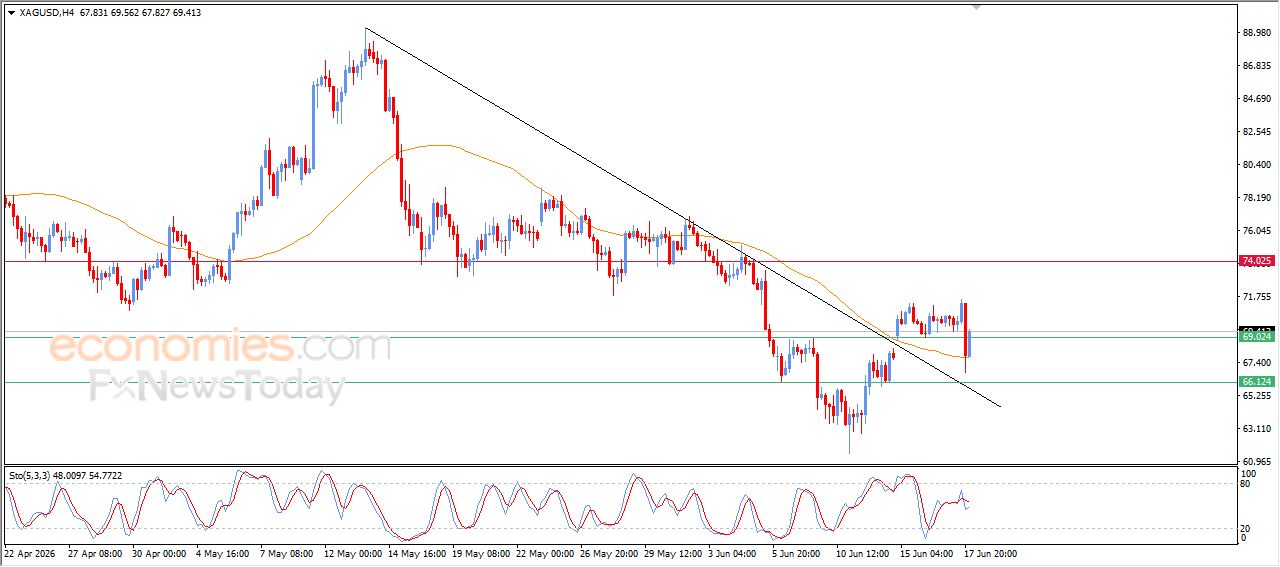
Task: Select the green 66.124 price tag
Action: pyautogui.click(x=1256, y=382)
